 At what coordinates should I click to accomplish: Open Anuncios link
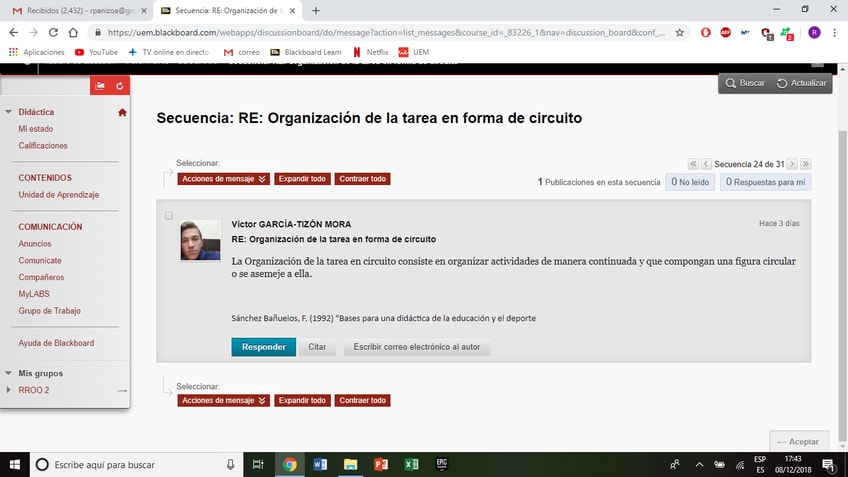coord(35,244)
